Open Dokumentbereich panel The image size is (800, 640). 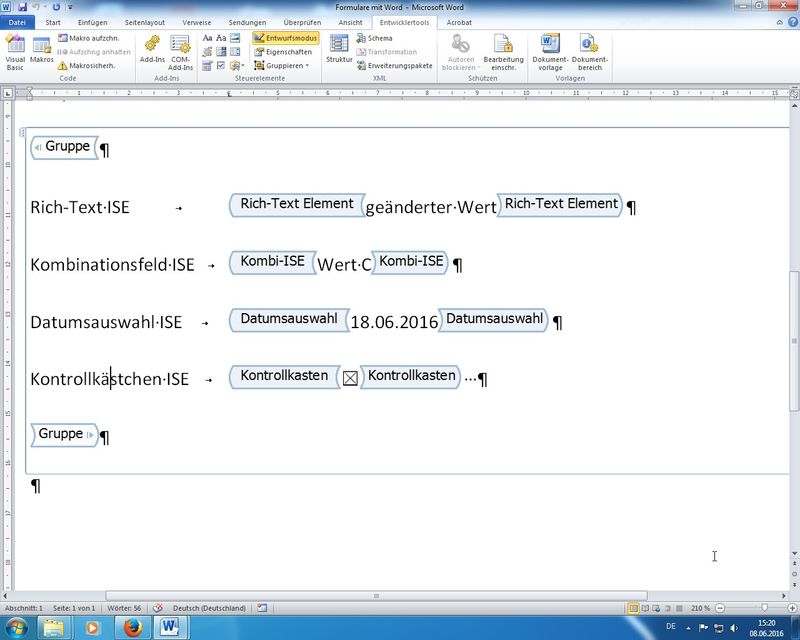(589, 52)
